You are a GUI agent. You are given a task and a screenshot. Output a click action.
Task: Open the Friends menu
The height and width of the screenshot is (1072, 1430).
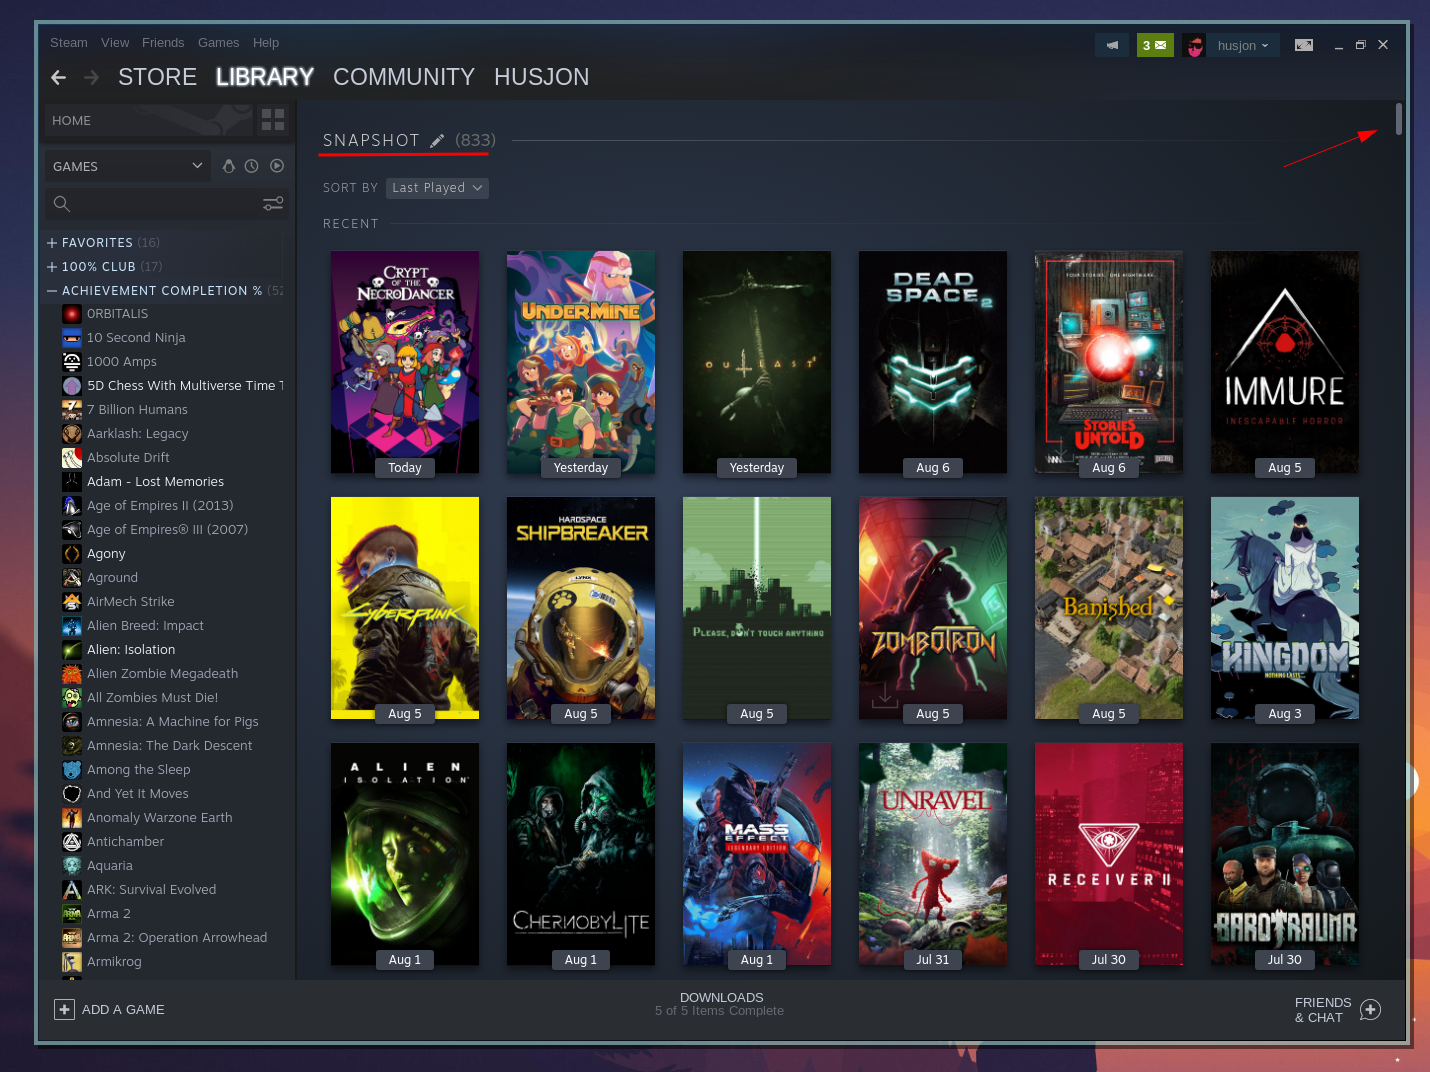click(163, 43)
